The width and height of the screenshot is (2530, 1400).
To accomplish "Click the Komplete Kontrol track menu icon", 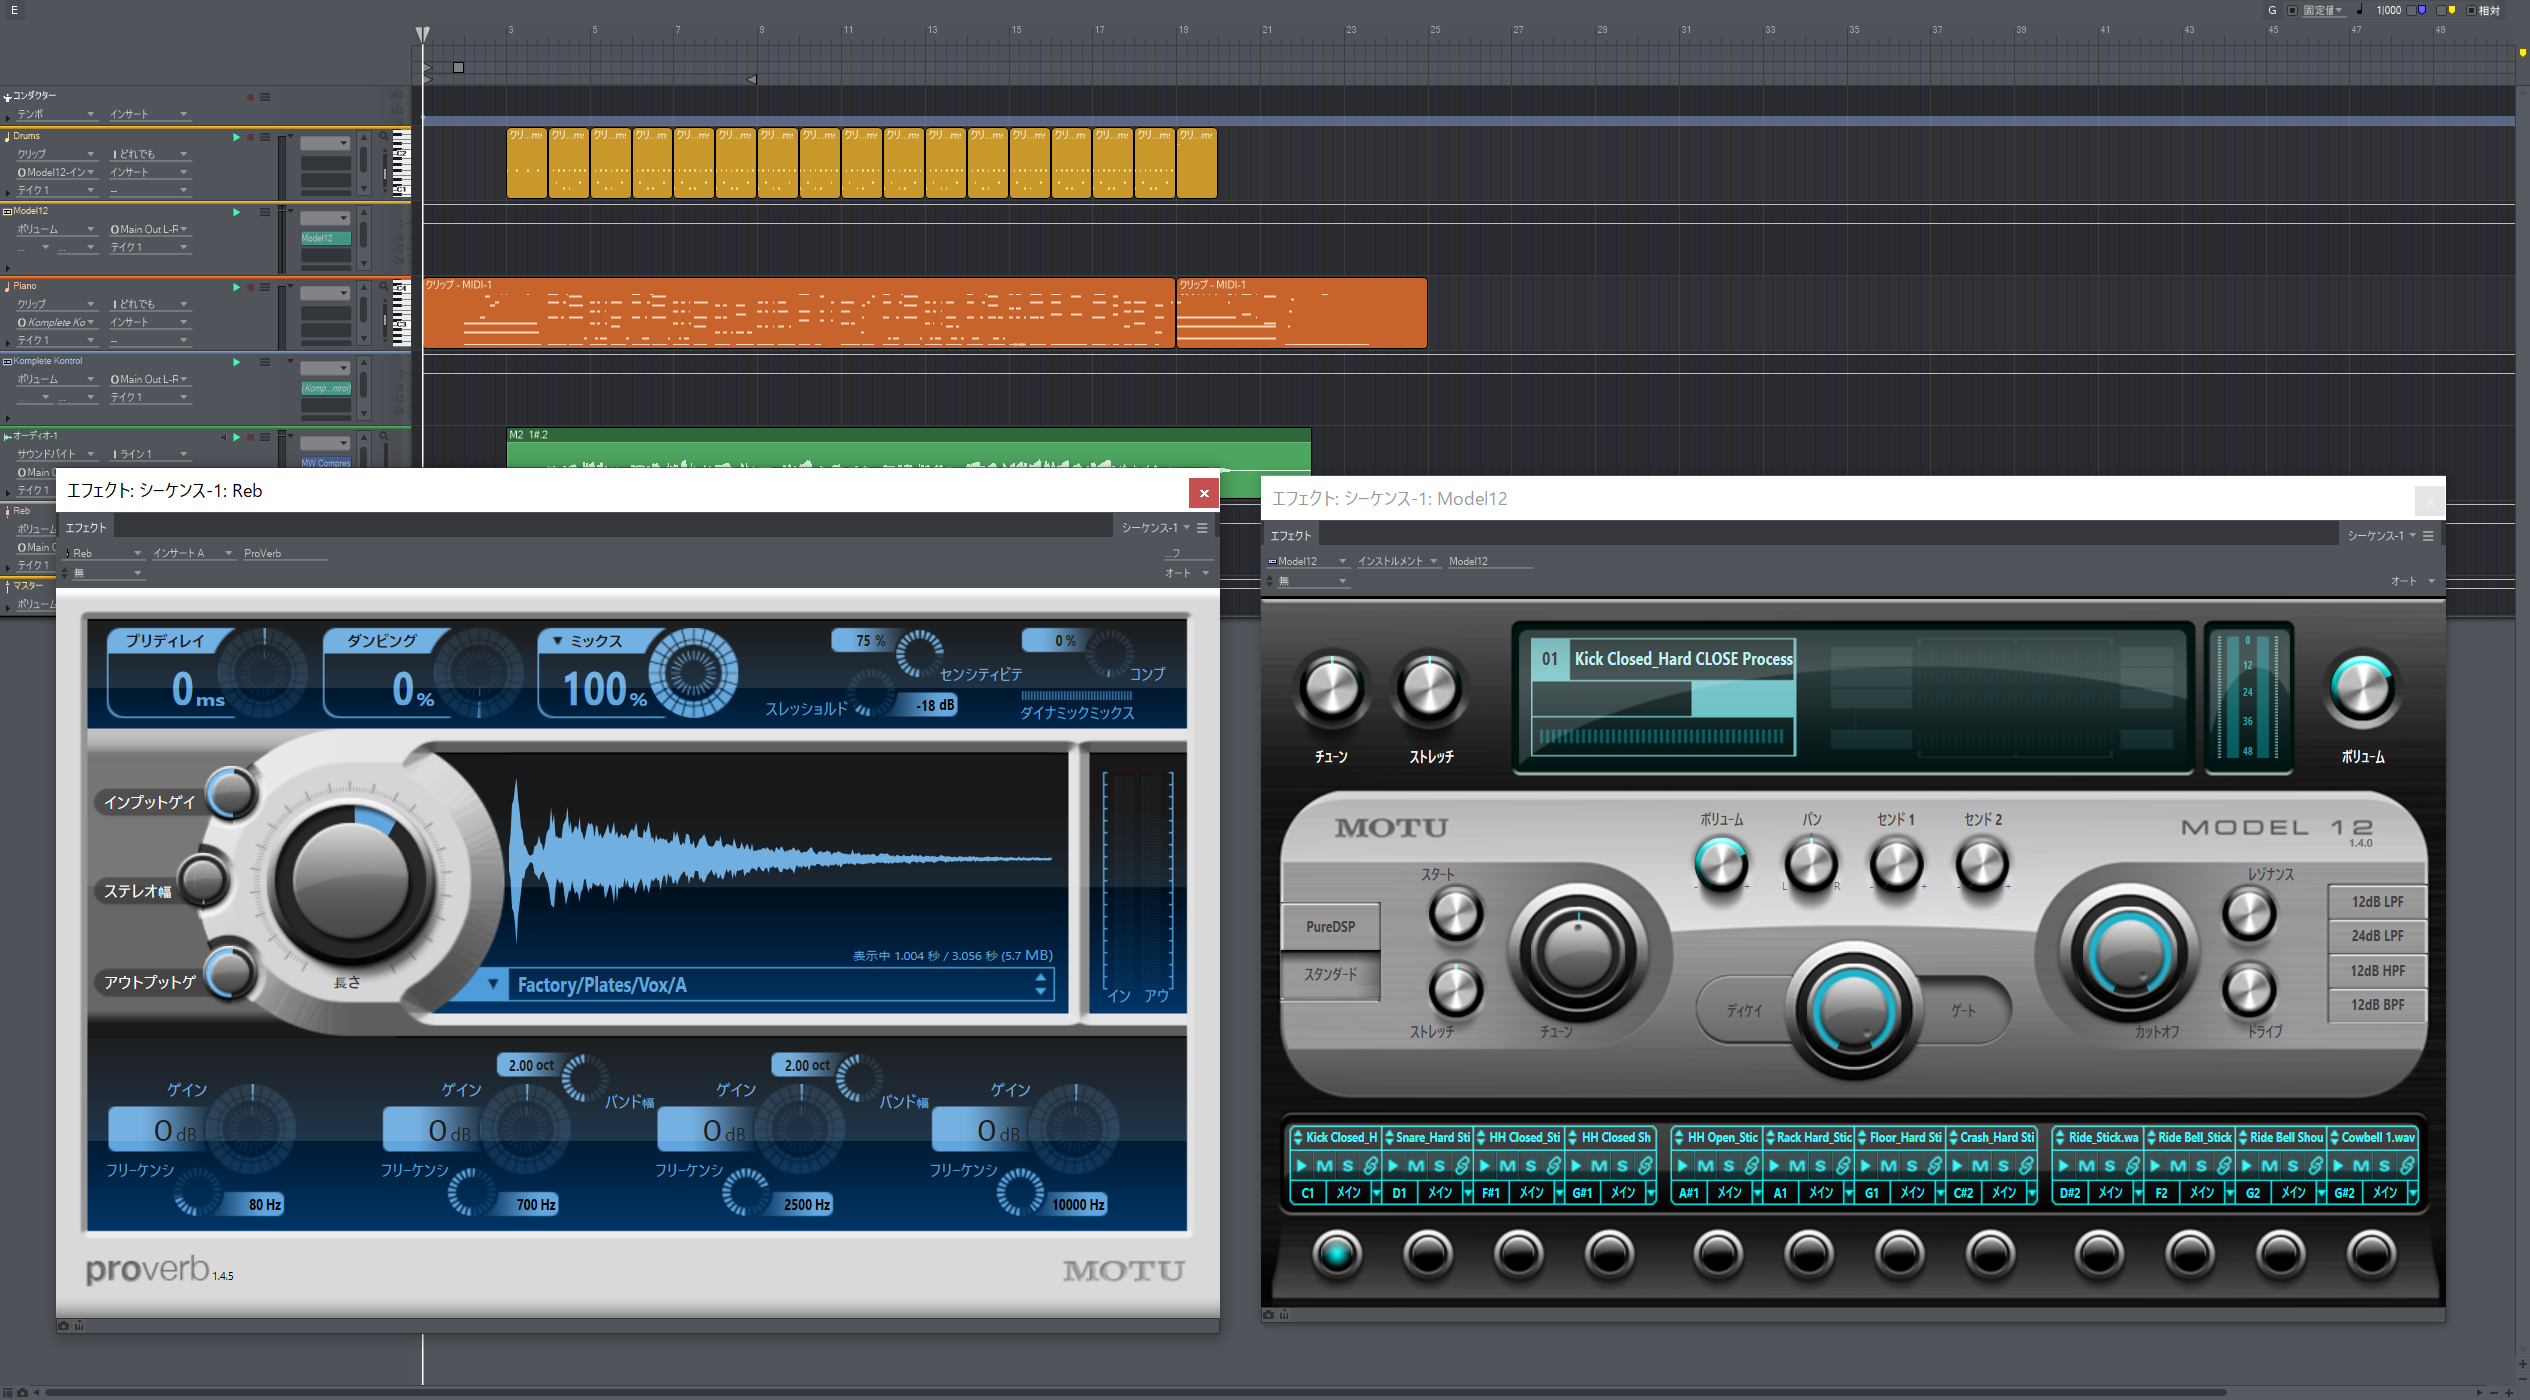I will [x=265, y=362].
